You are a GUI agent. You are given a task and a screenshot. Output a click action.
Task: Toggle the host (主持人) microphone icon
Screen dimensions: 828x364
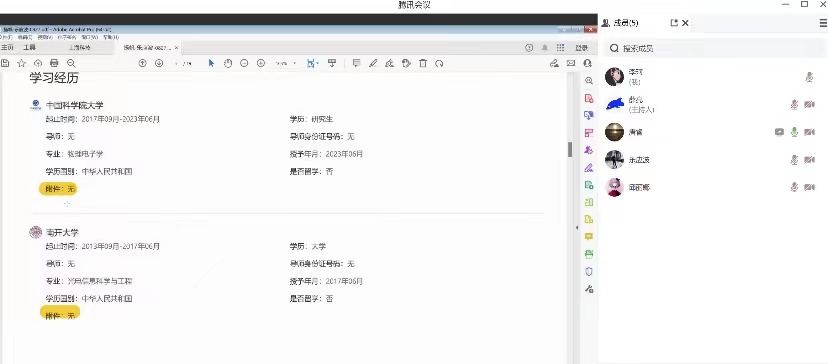(x=794, y=105)
